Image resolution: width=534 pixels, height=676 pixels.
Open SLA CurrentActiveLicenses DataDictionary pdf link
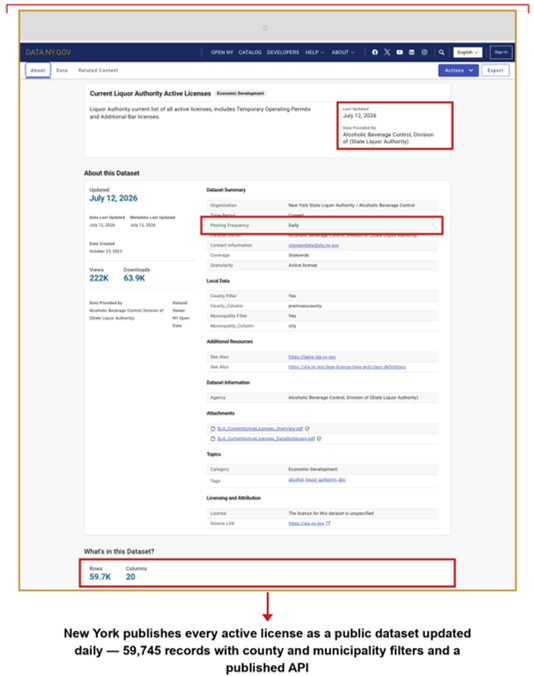[266, 438]
